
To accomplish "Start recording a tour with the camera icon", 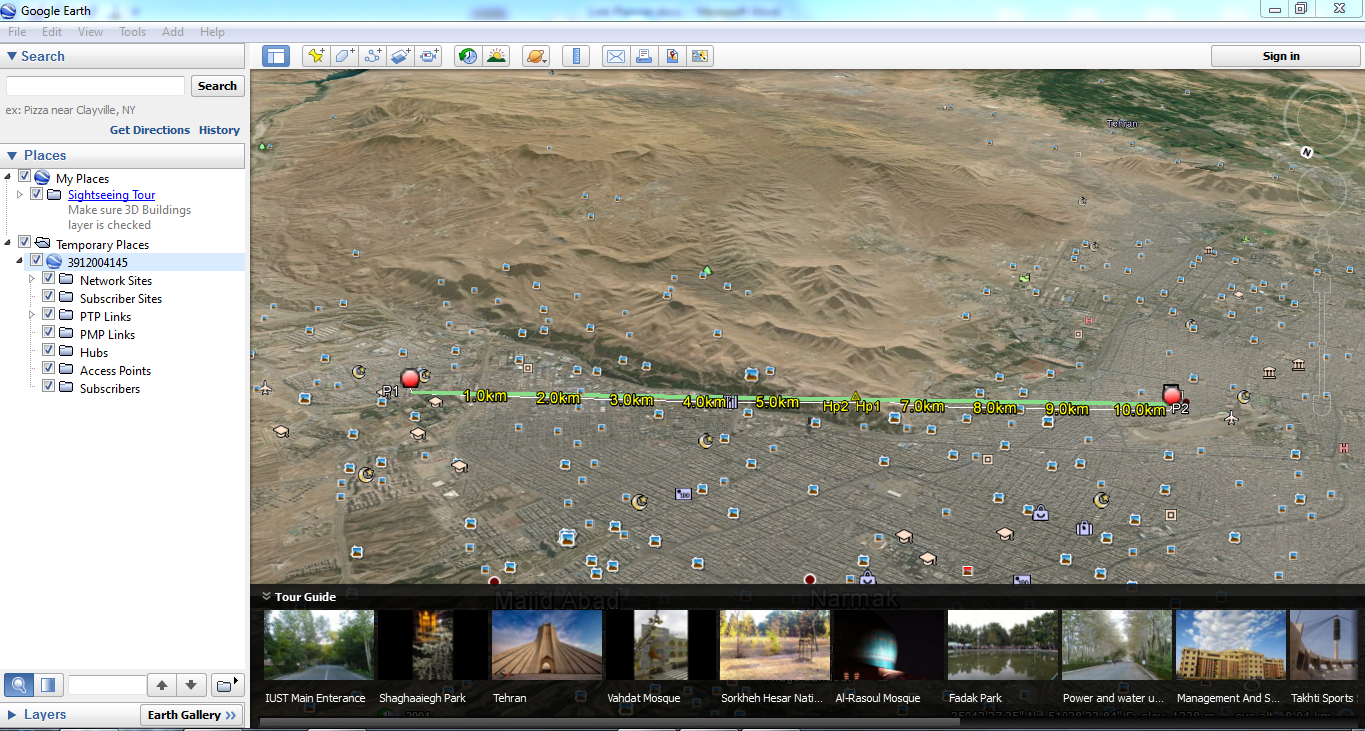I will click(x=430, y=56).
